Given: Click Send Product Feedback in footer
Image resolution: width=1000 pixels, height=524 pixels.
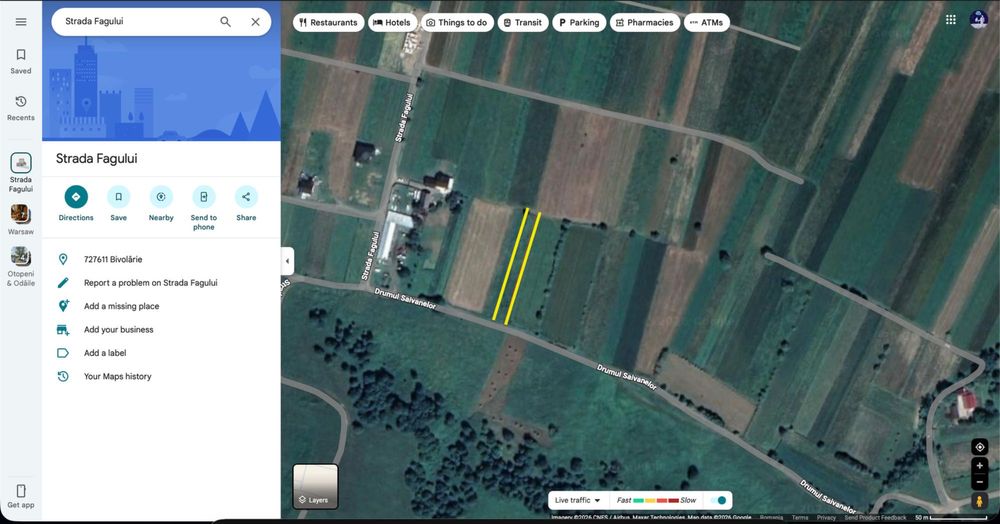Looking at the screenshot, I should coord(875,518).
